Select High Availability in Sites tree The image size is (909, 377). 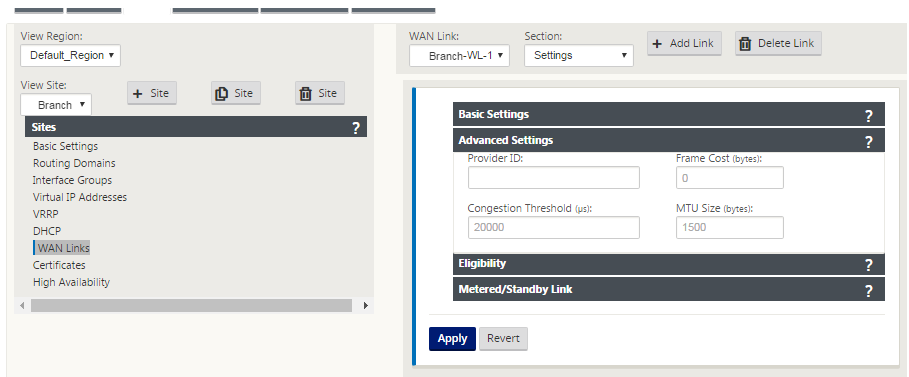pos(71,282)
